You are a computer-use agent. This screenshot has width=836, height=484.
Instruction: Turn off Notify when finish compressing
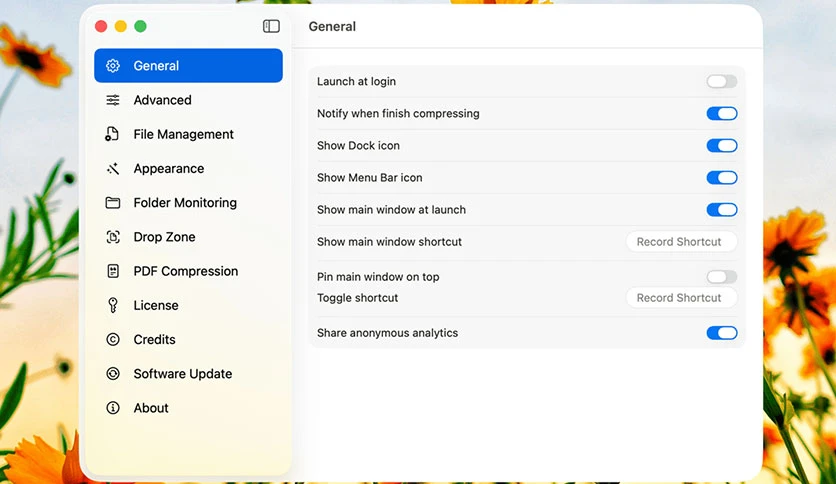[721, 114]
